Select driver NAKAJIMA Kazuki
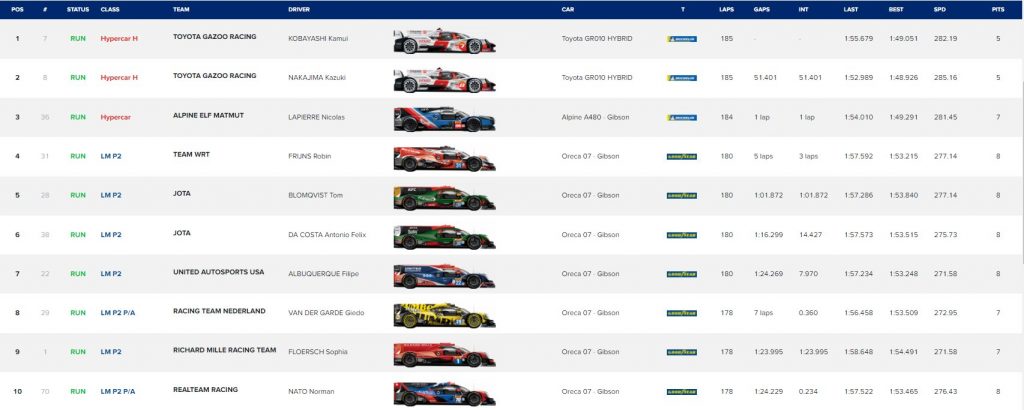1024x410 pixels. (x=317, y=78)
